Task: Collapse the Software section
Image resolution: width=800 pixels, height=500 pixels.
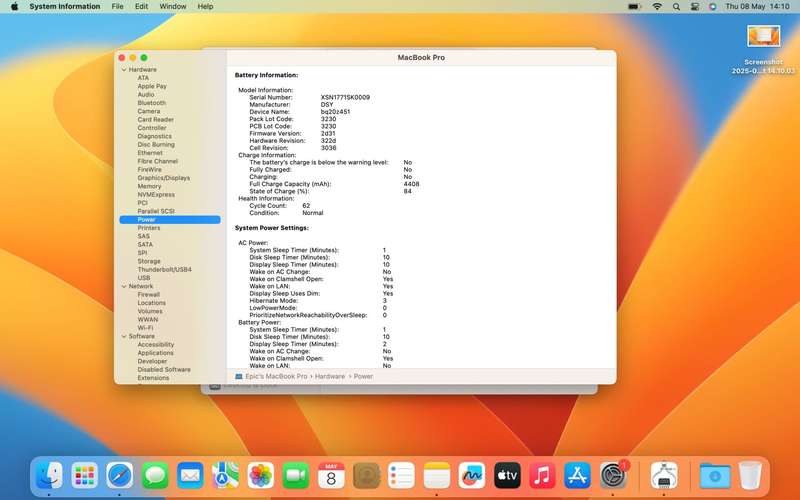Action: click(124, 336)
